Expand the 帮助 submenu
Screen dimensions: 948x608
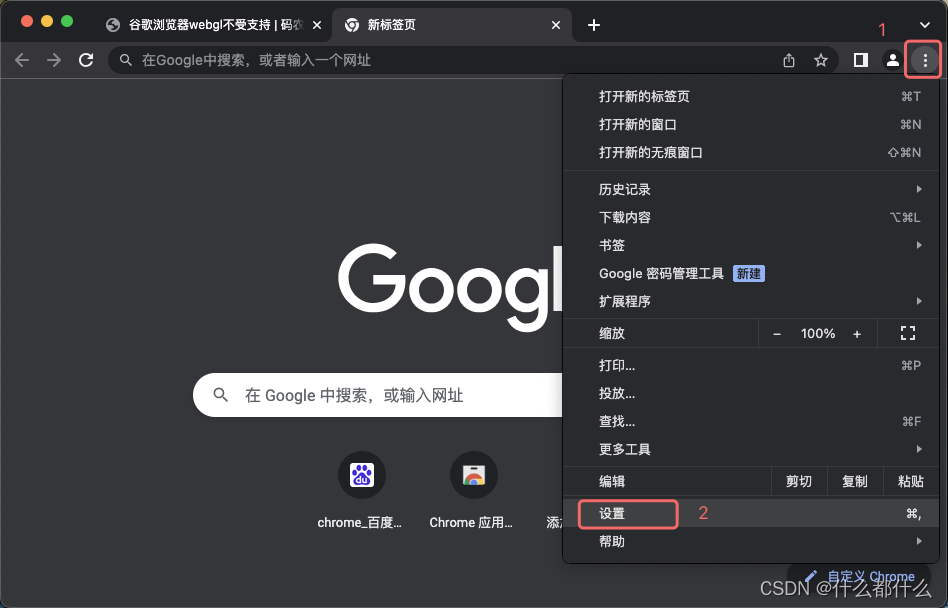(x=750, y=542)
